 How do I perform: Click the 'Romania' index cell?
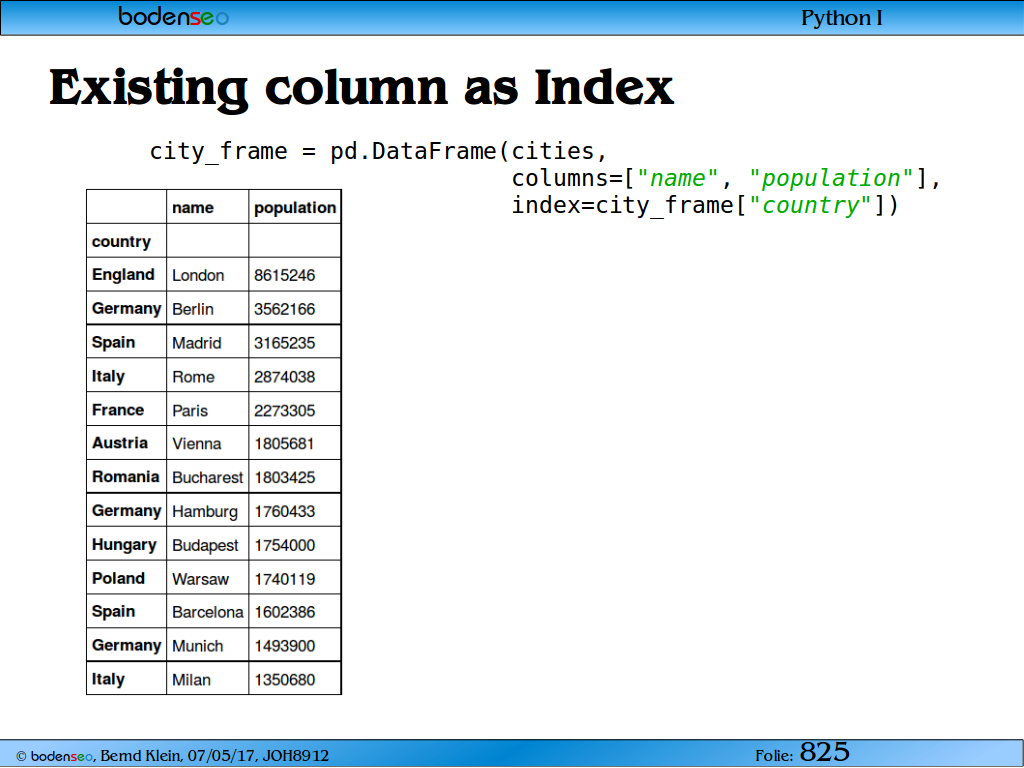[127, 477]
